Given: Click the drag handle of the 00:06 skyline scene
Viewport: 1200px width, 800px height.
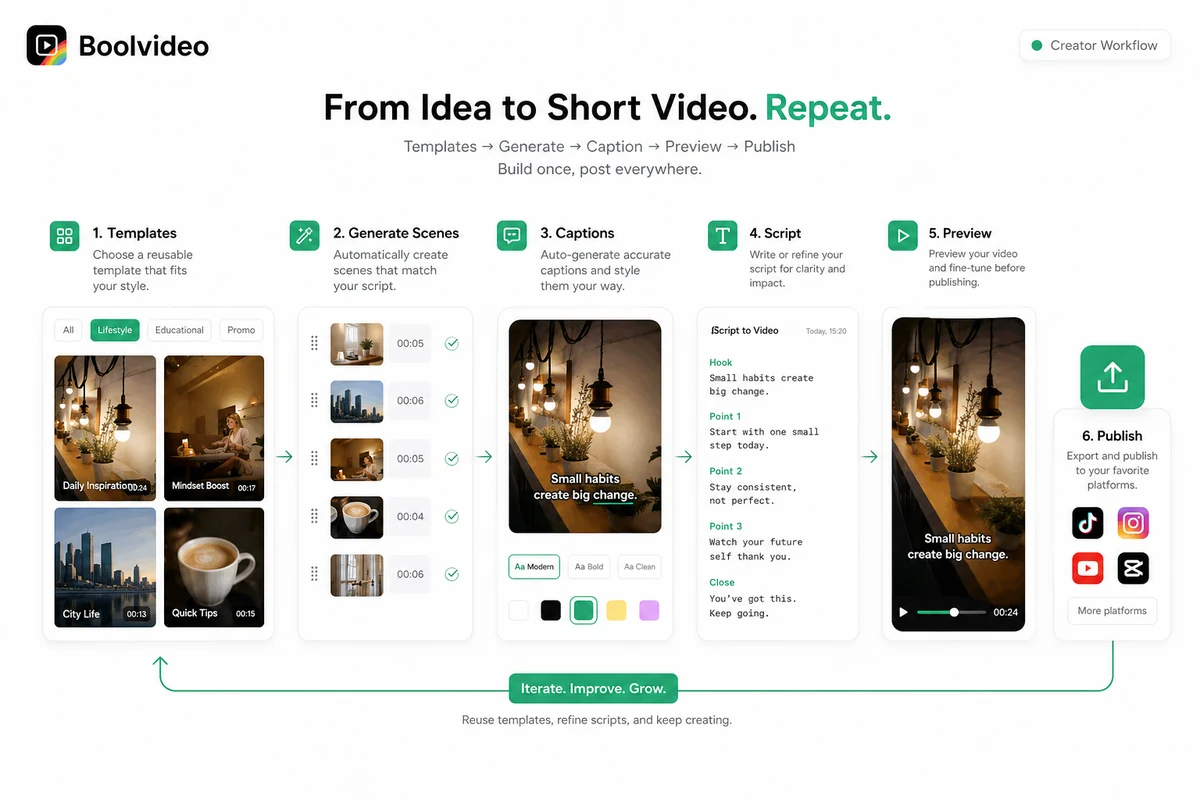Looking at the screenshot, I should tap(314, 401).
